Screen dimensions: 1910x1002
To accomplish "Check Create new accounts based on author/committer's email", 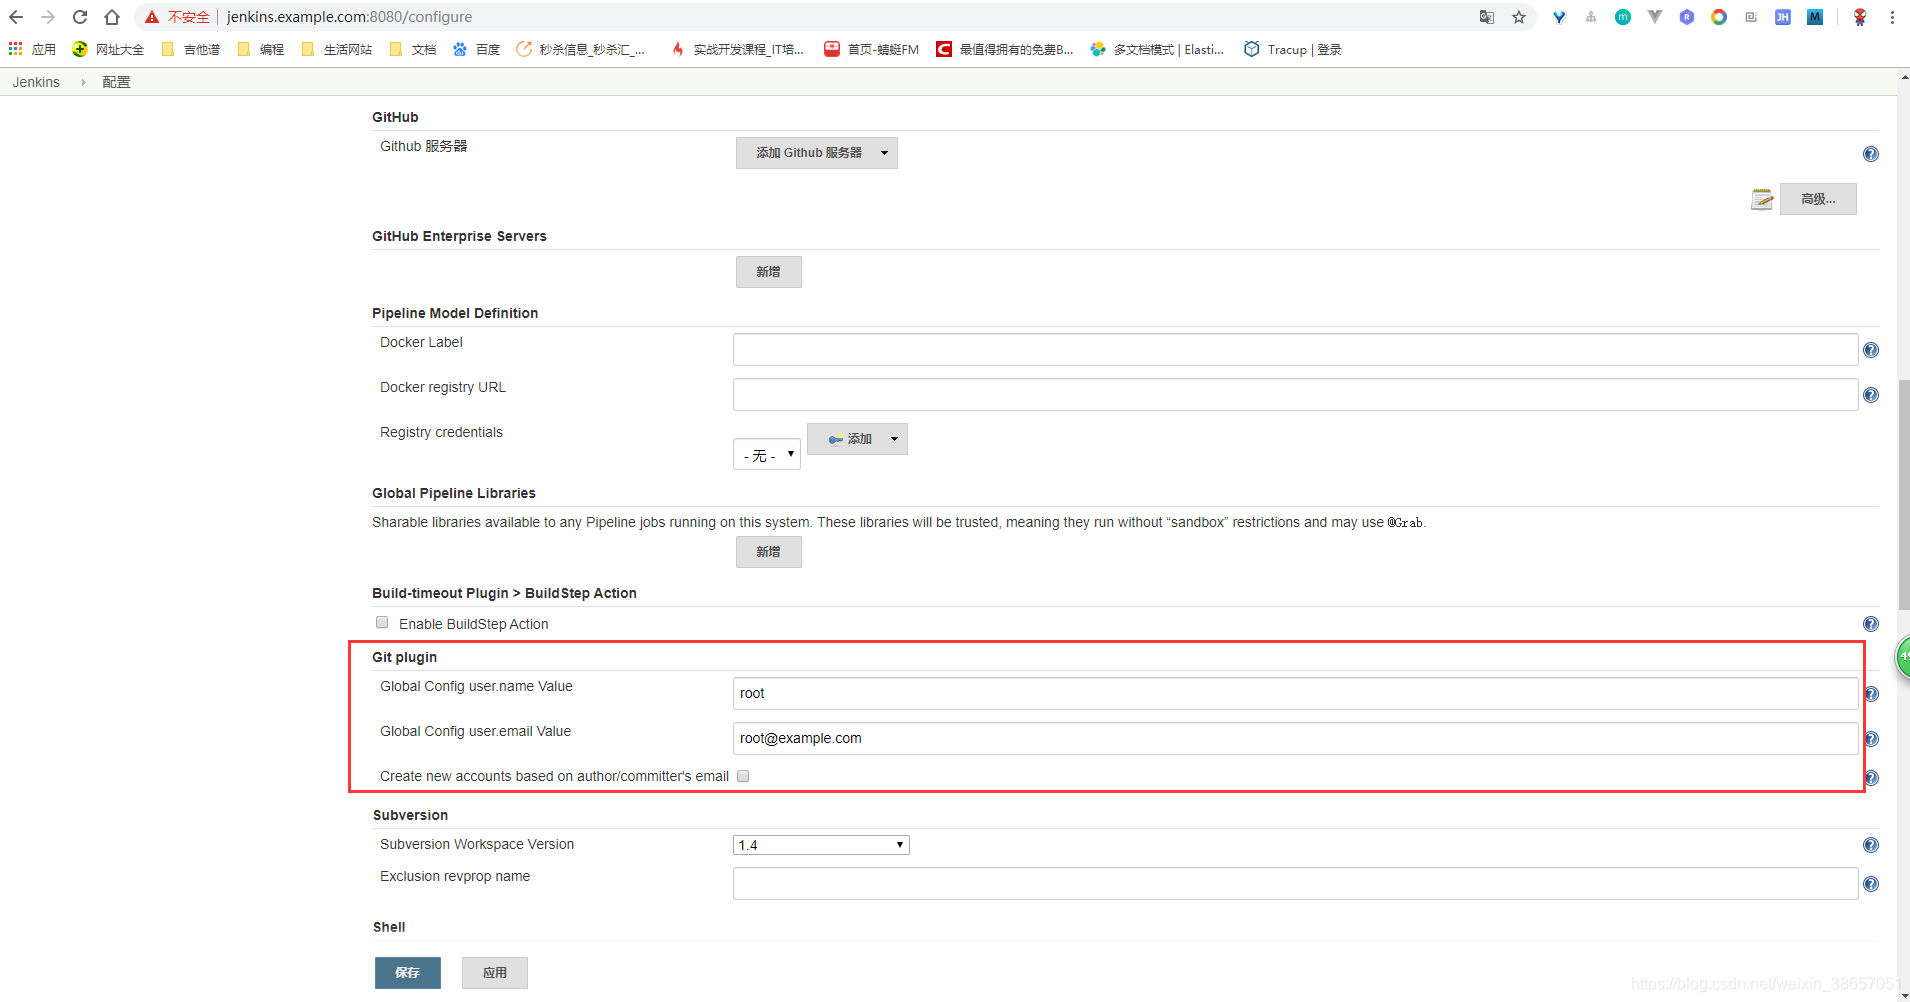I will click(743, 776).
